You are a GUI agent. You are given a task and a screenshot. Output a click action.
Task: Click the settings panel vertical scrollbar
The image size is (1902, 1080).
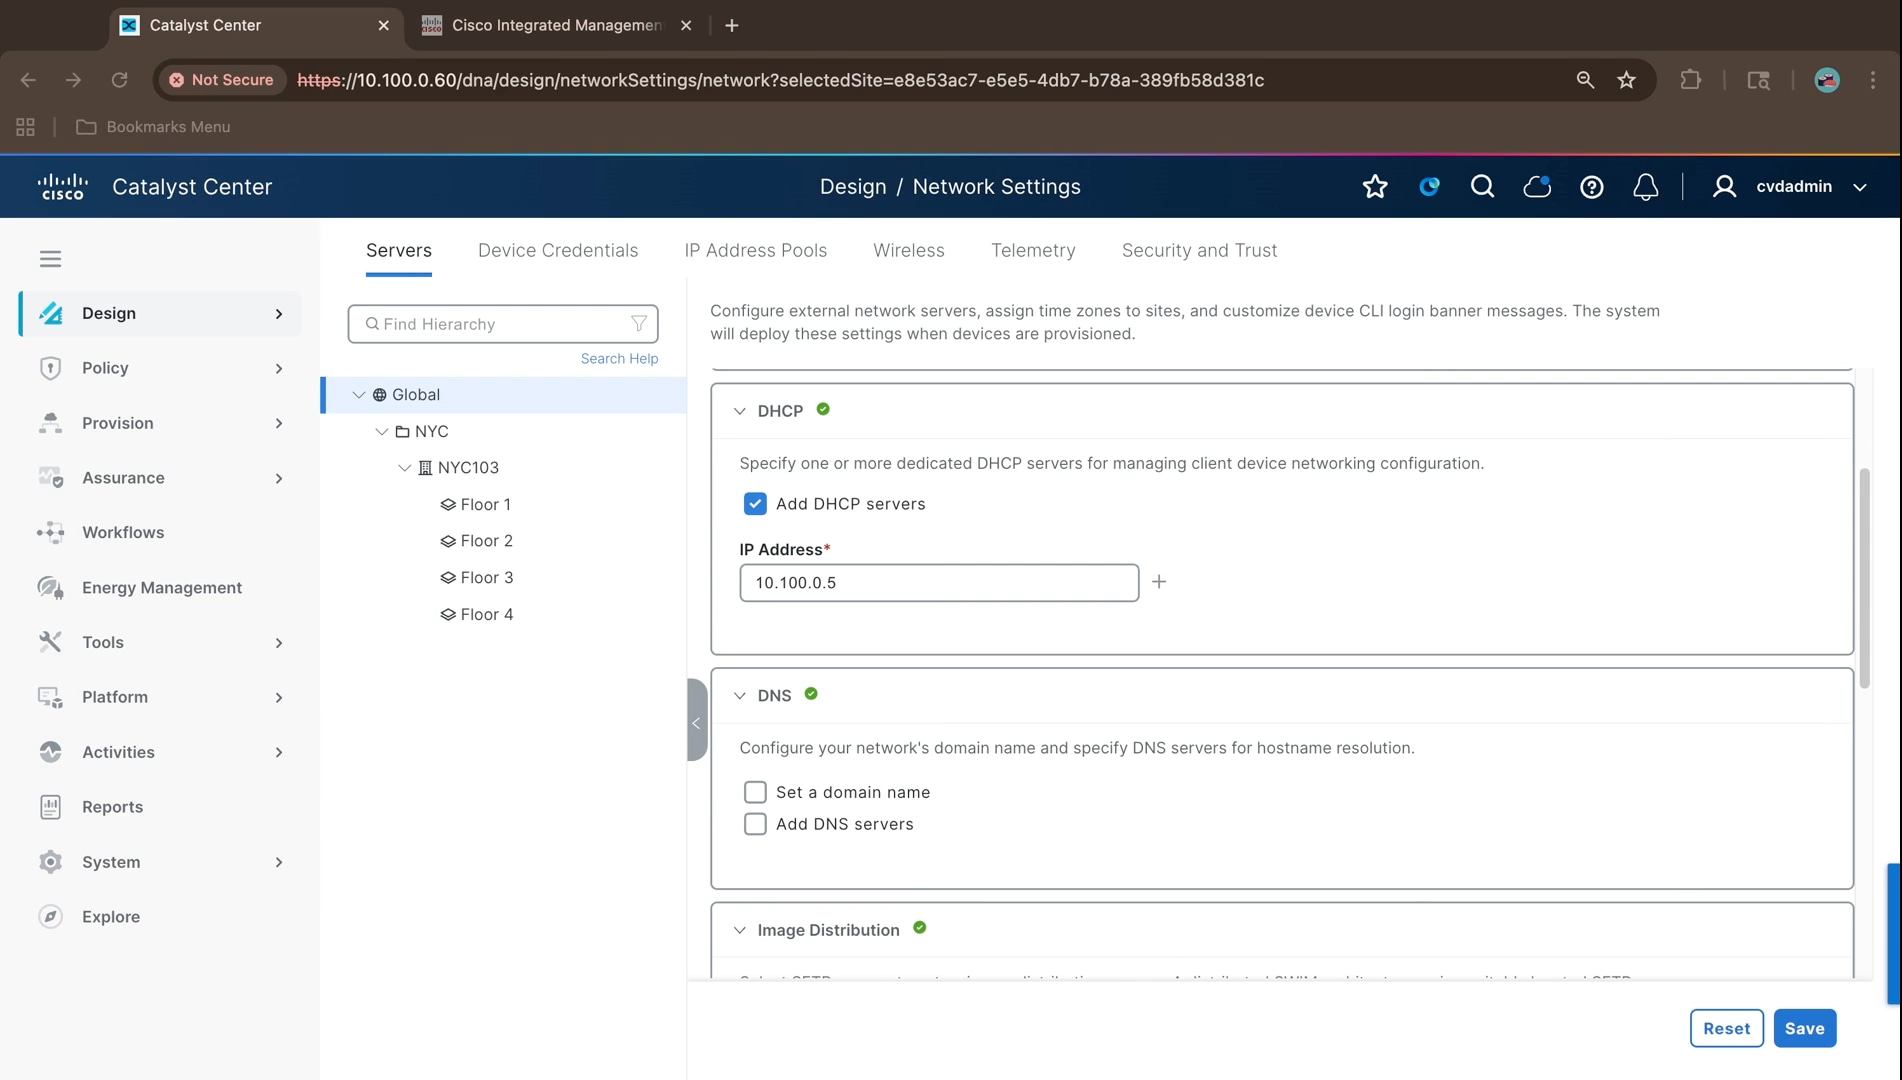click(x=1864, y=578)
